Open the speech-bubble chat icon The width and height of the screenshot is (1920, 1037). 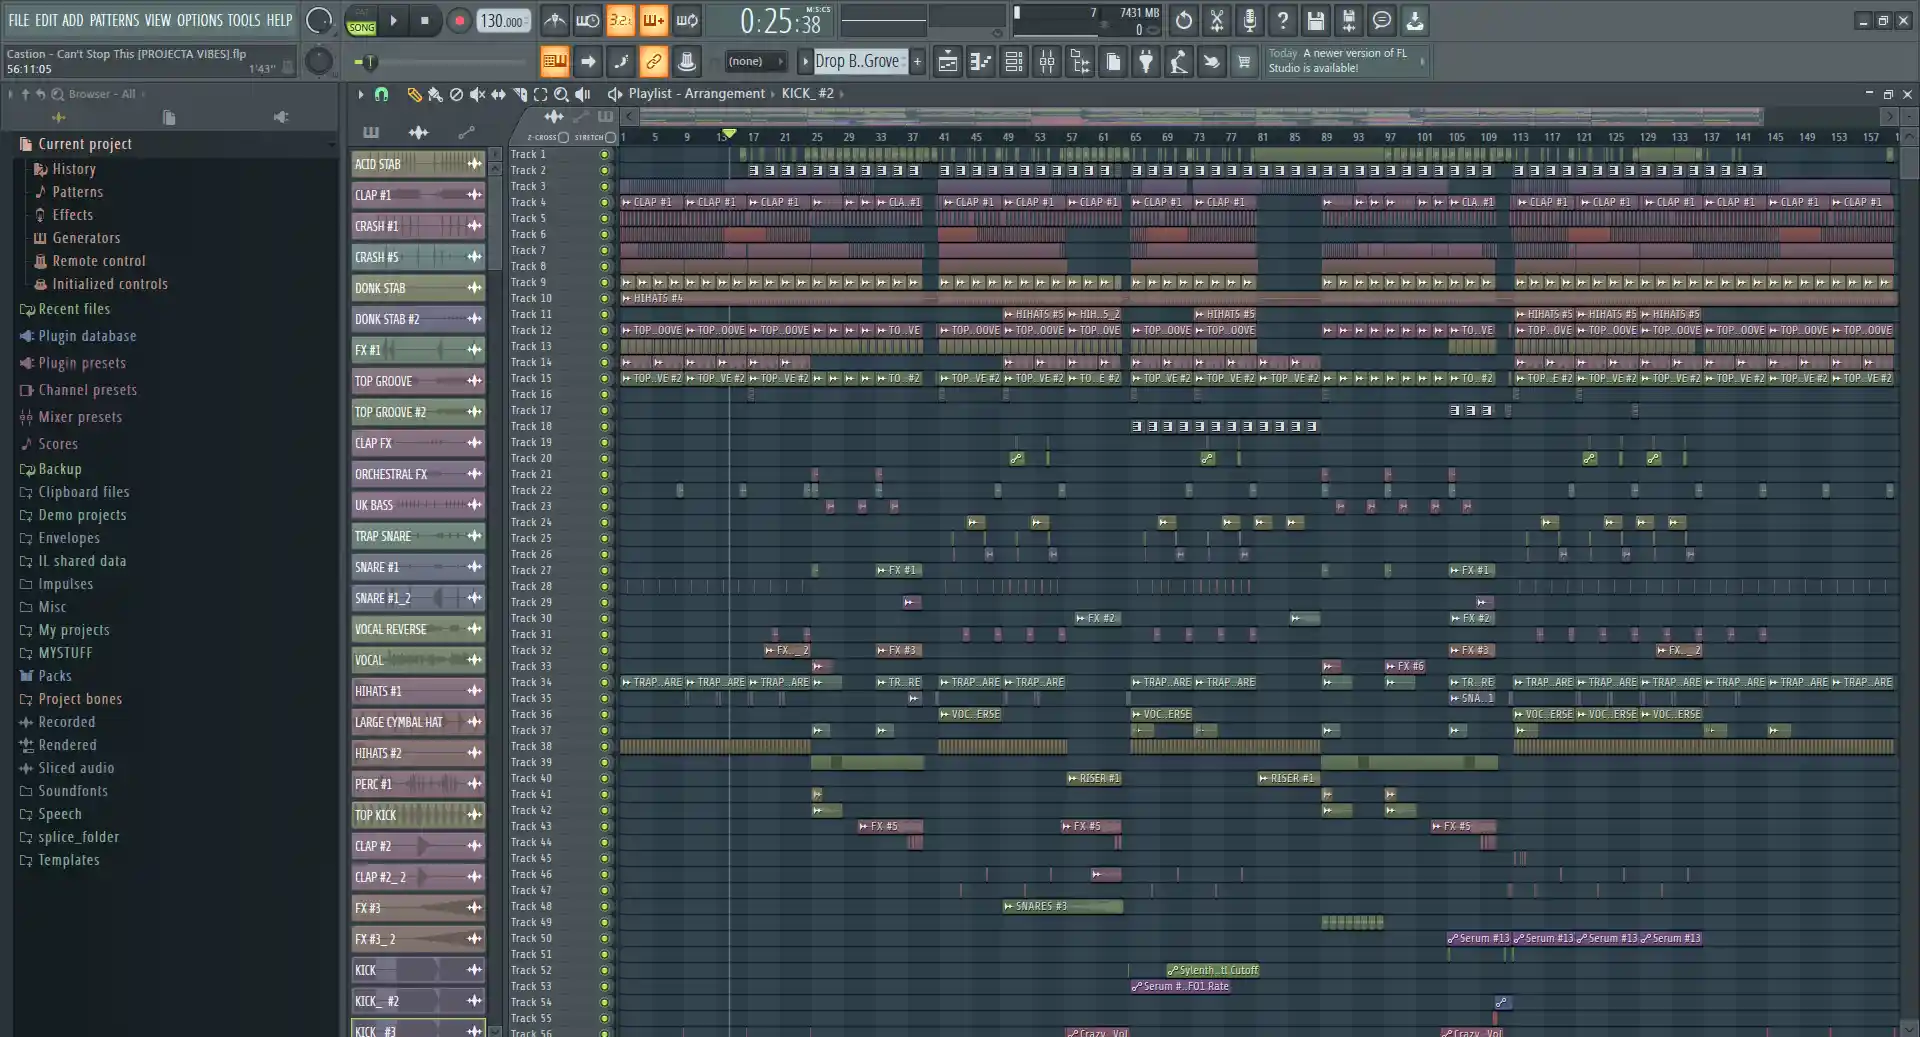tap(1381, 20)
